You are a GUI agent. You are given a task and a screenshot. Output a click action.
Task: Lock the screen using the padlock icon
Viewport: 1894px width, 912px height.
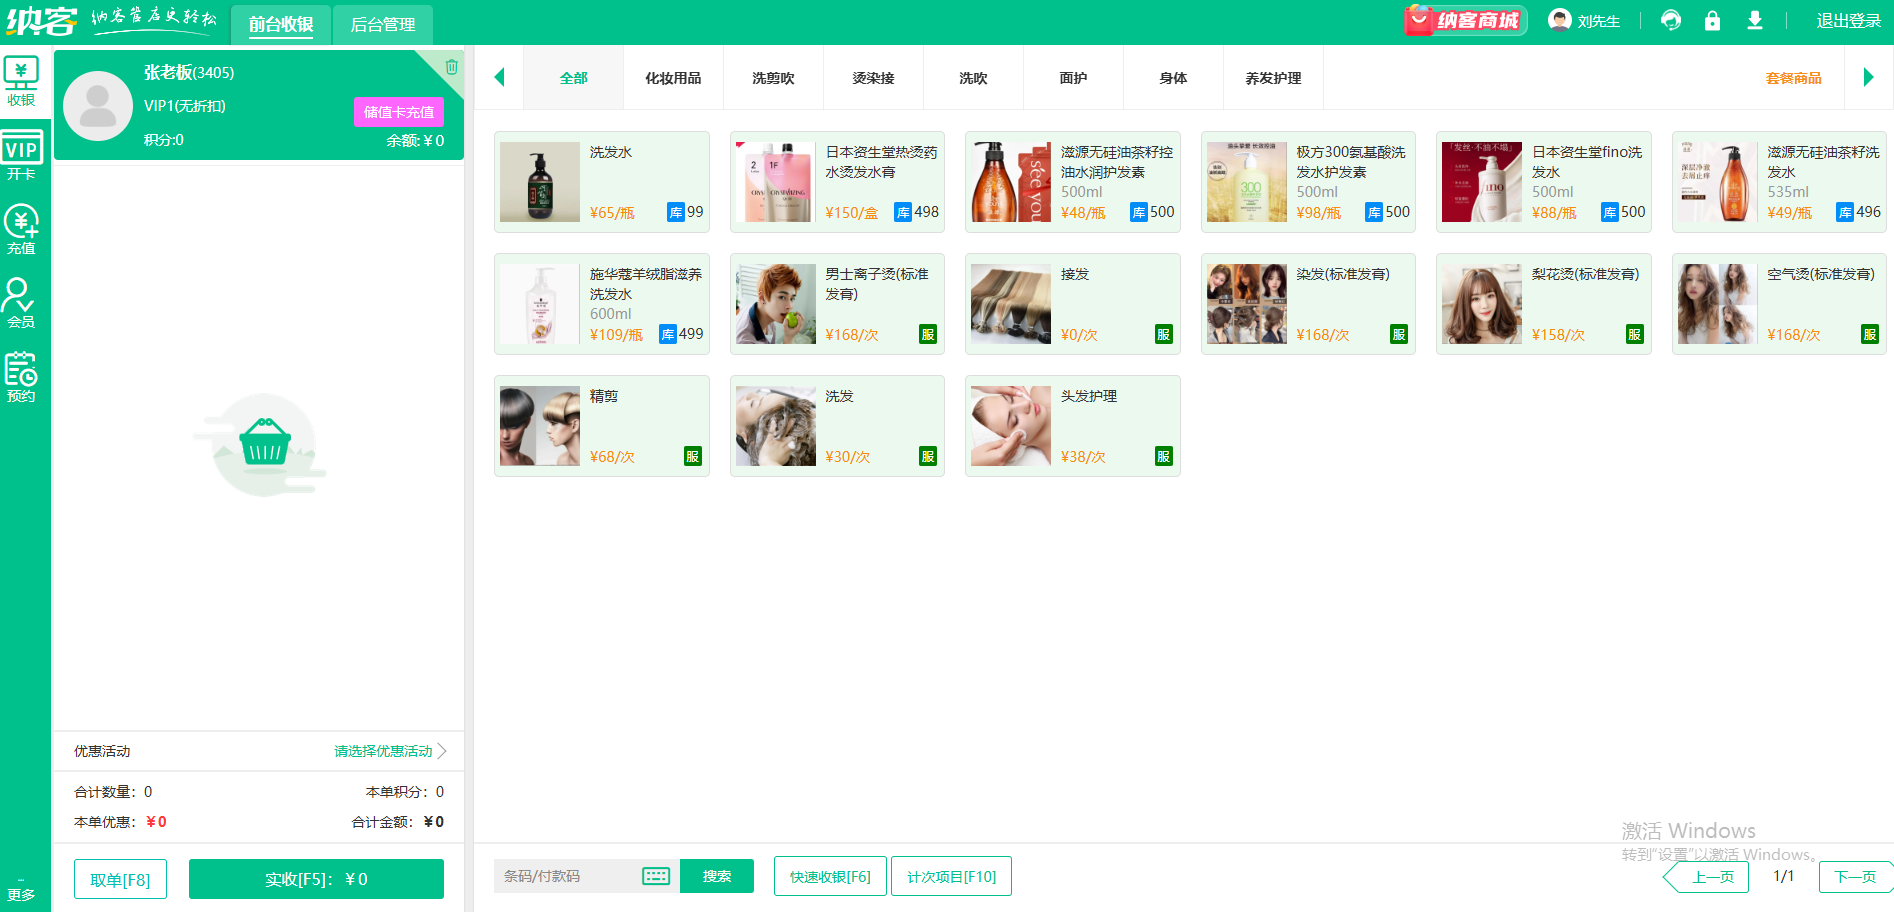(x=1712, y=20)
